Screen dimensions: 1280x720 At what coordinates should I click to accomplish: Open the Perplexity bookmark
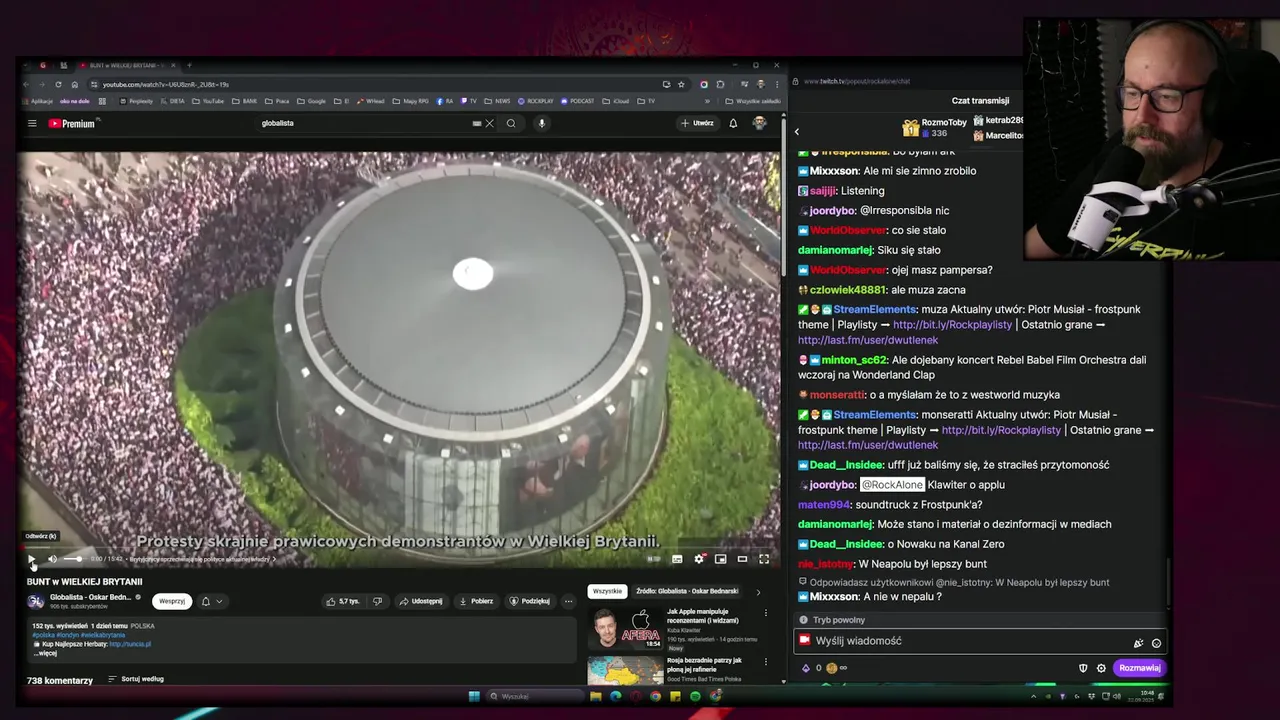pyautogui.click(x=135, y=101)
